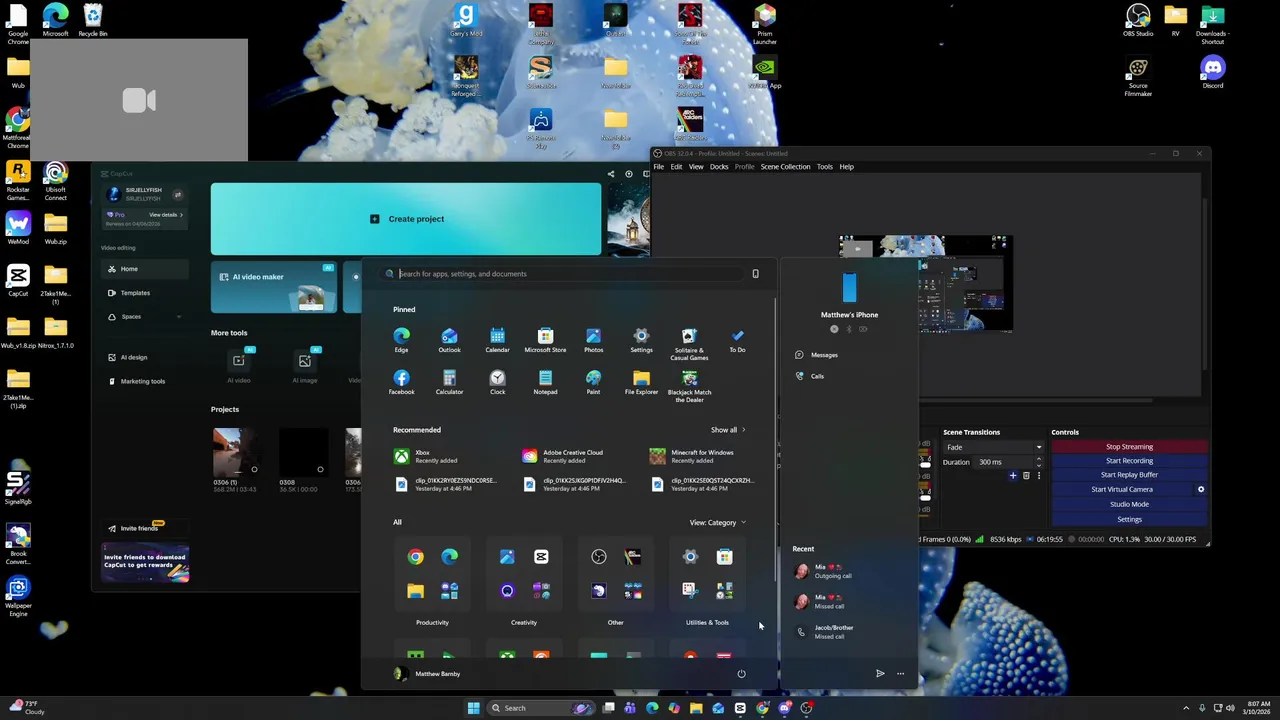The image size is (1280, 720).
Task: Click share icon in CapCut header
Action: pyautogui.click(x=611, y=174)
